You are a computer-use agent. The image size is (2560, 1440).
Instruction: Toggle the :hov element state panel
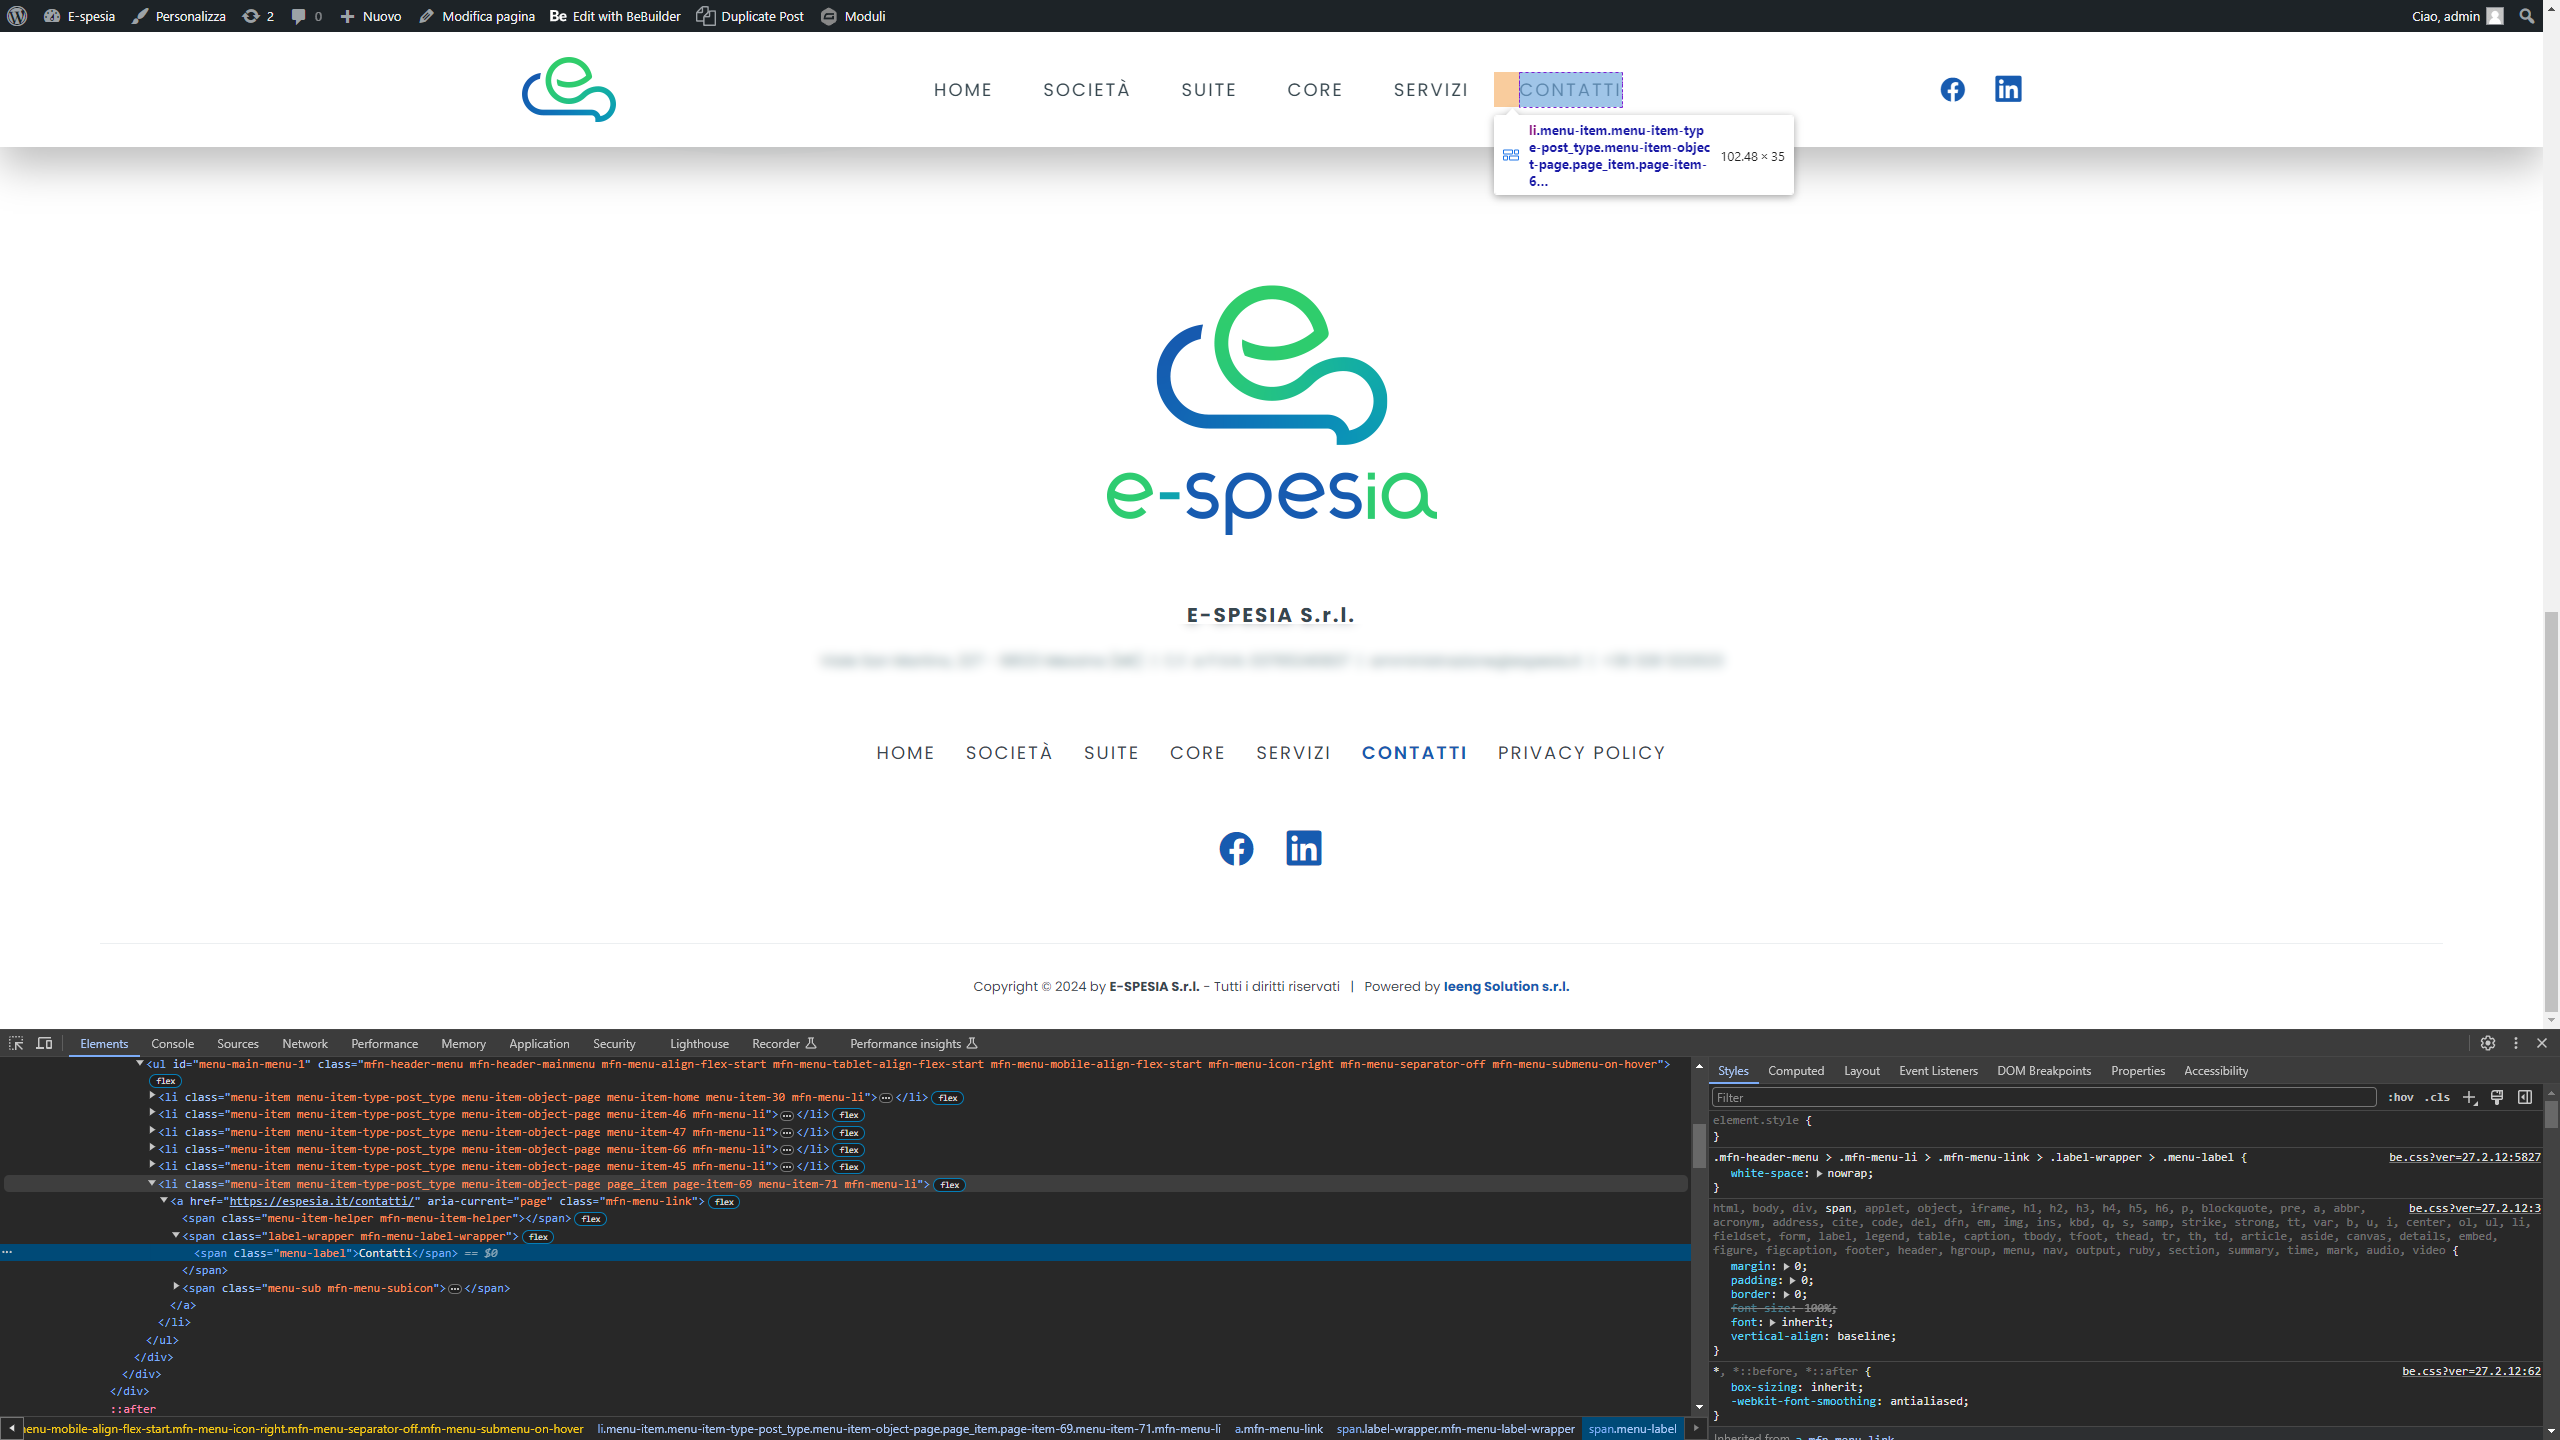tap(2401, 1097)
